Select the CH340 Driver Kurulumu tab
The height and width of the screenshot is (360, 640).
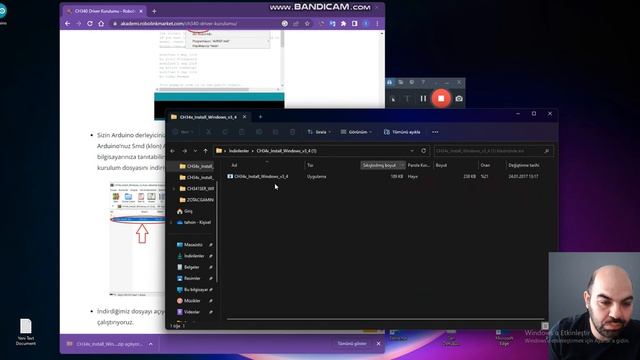104,11
